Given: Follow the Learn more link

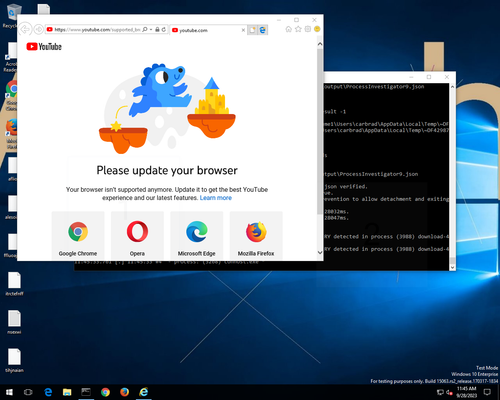Looking at the screenshot, I should 216,198.
